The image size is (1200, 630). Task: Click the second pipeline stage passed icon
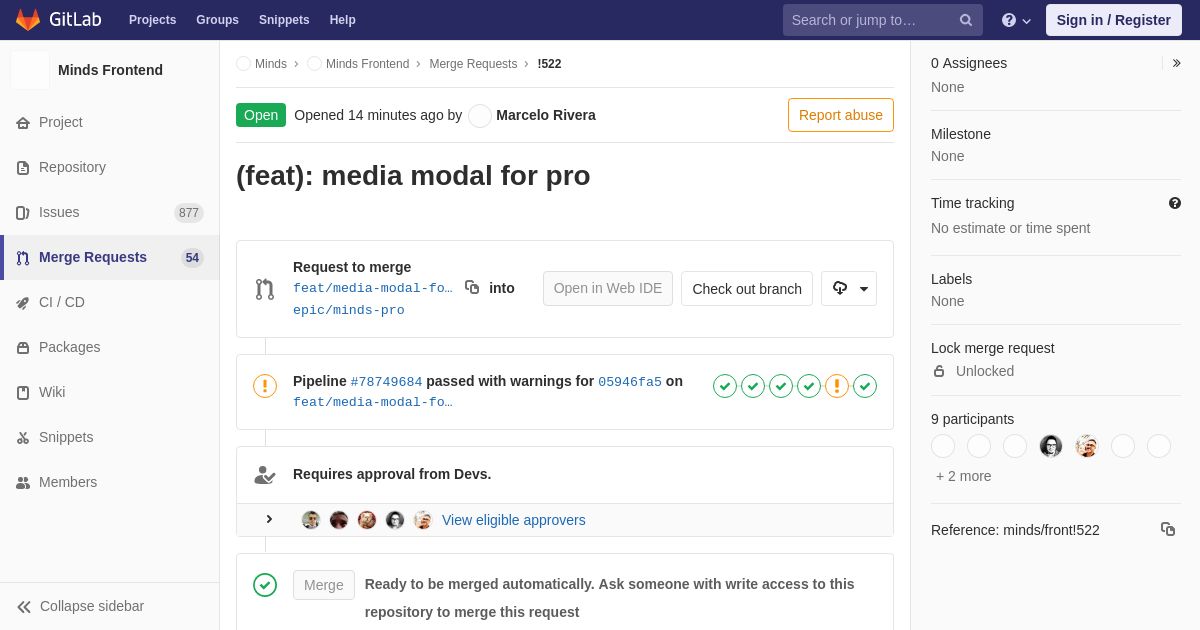pyautogui.click(x=753, y=386)
